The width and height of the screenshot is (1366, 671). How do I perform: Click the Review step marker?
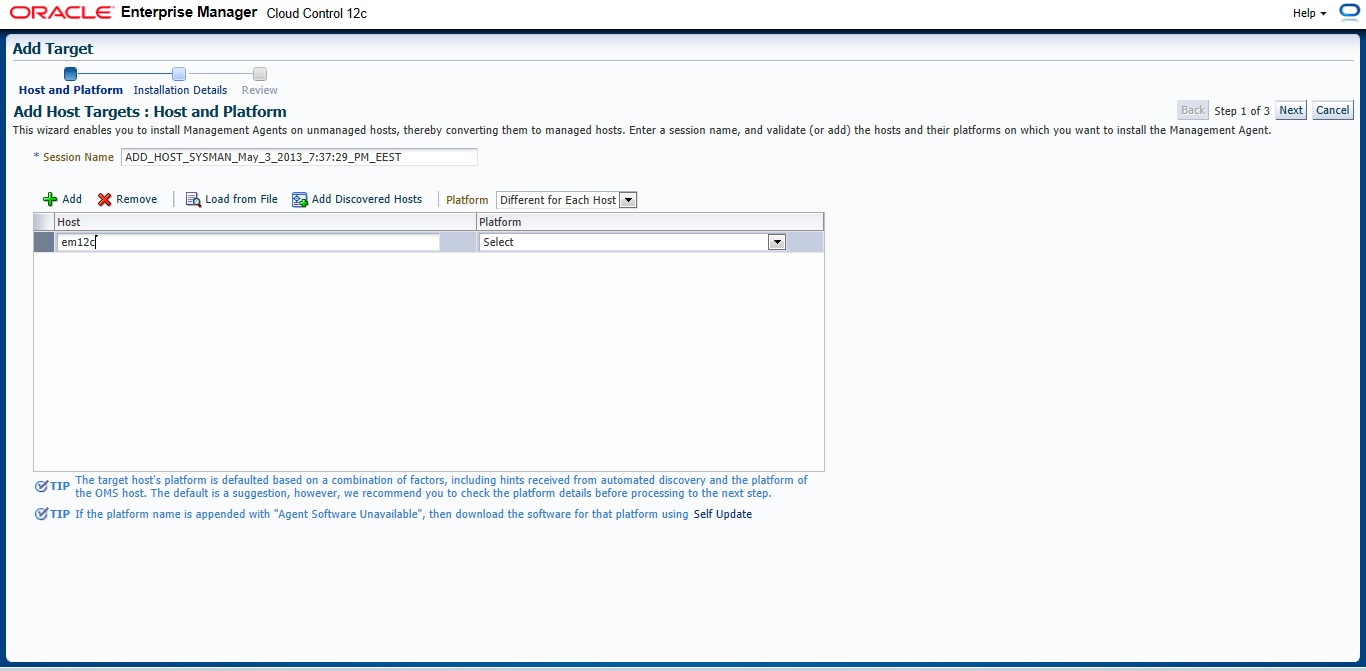pos(260,74)
